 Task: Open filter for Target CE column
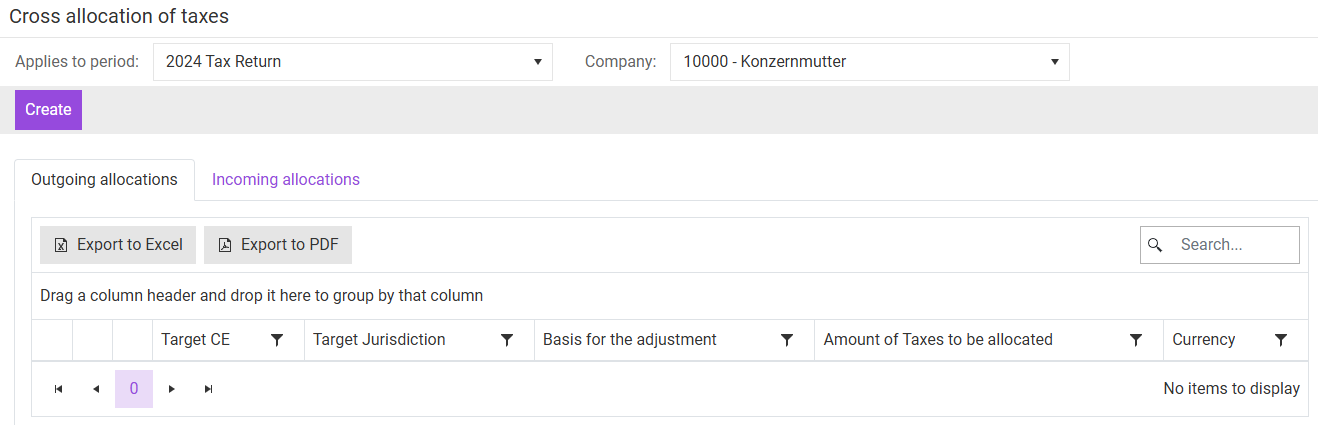coord(278,340)
